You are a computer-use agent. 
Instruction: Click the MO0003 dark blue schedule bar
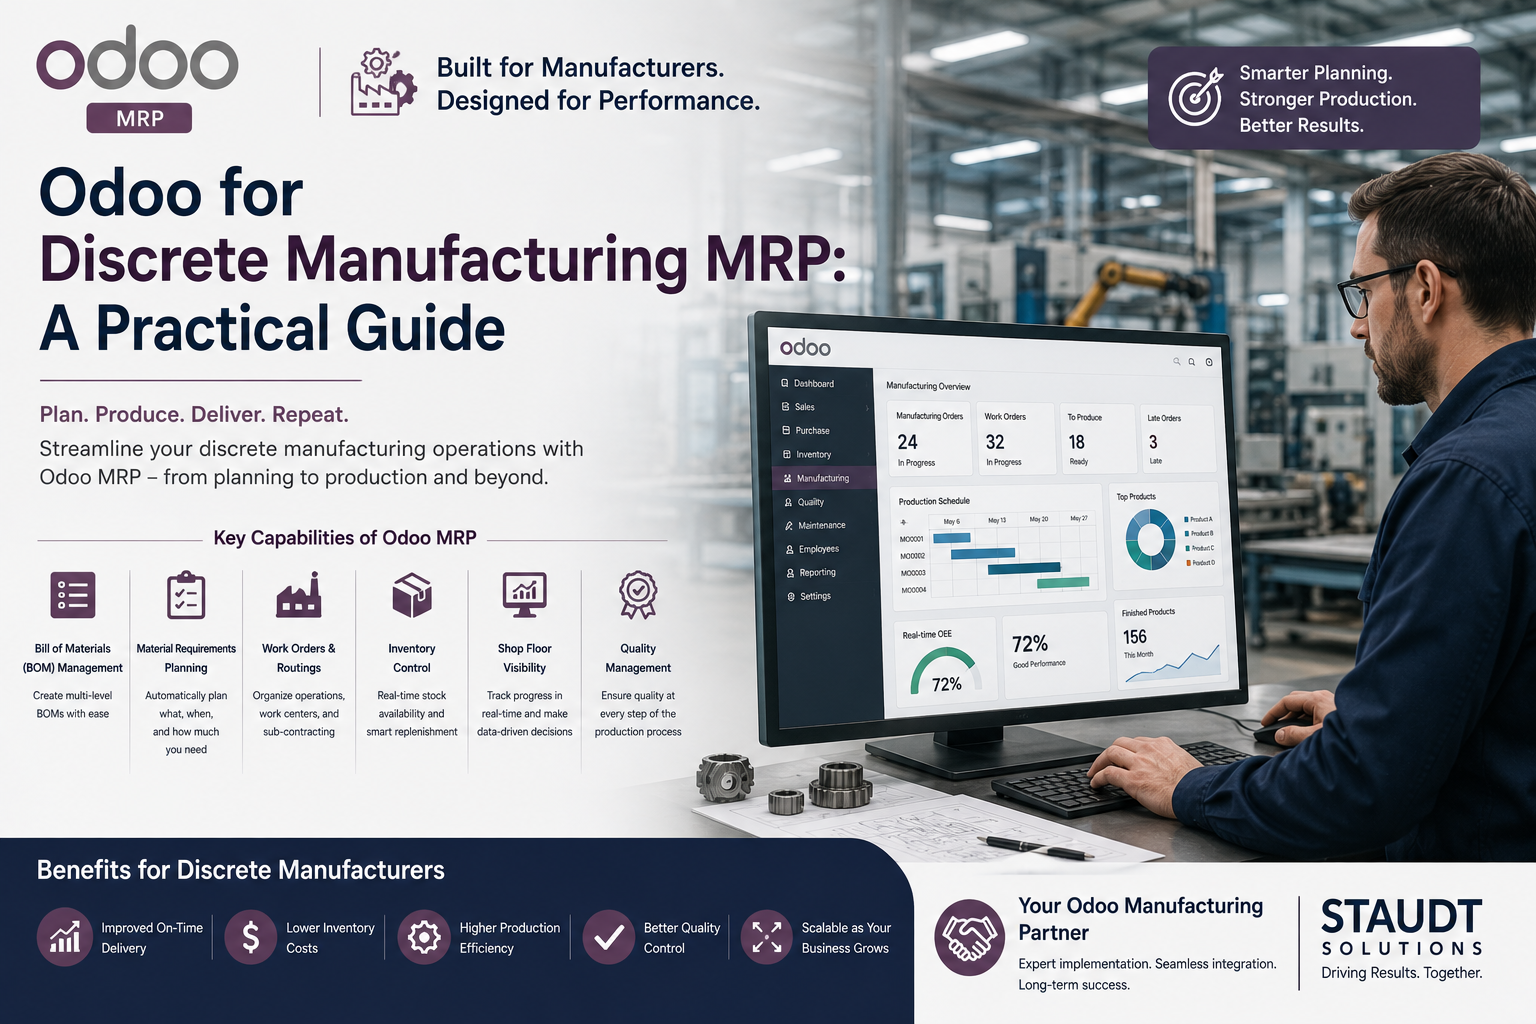click(1024, 568)
